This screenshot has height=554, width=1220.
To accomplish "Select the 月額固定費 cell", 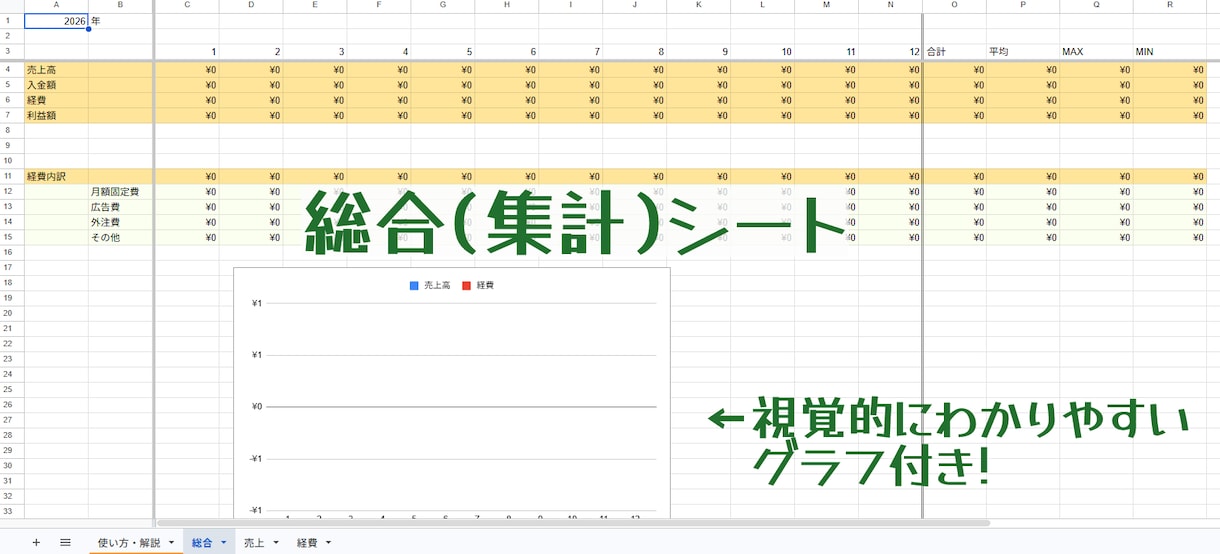I will pos(120,192).
